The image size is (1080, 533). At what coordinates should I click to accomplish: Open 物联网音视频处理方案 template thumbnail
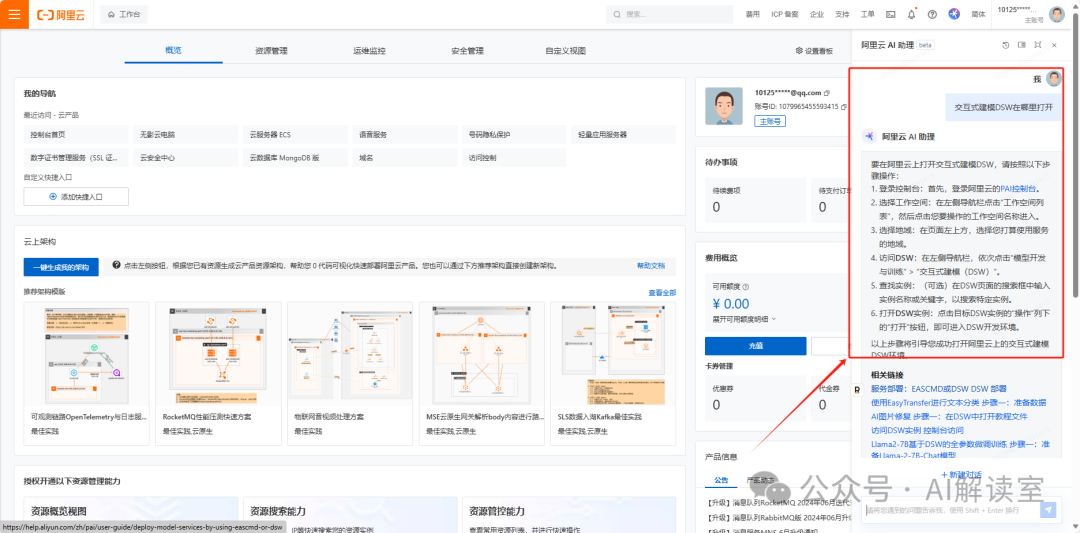(x=350, y=354)
